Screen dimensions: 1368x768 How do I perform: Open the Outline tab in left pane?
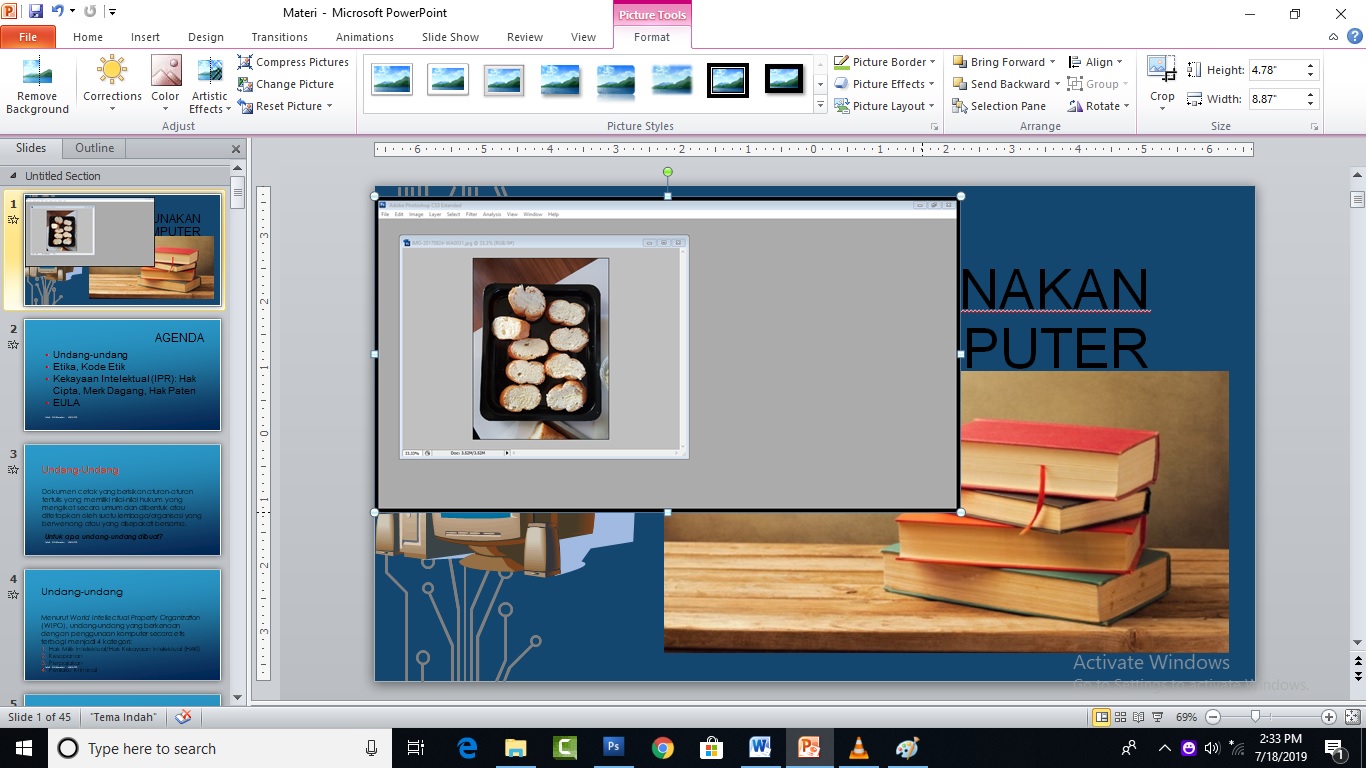click(x=93, y=148)
